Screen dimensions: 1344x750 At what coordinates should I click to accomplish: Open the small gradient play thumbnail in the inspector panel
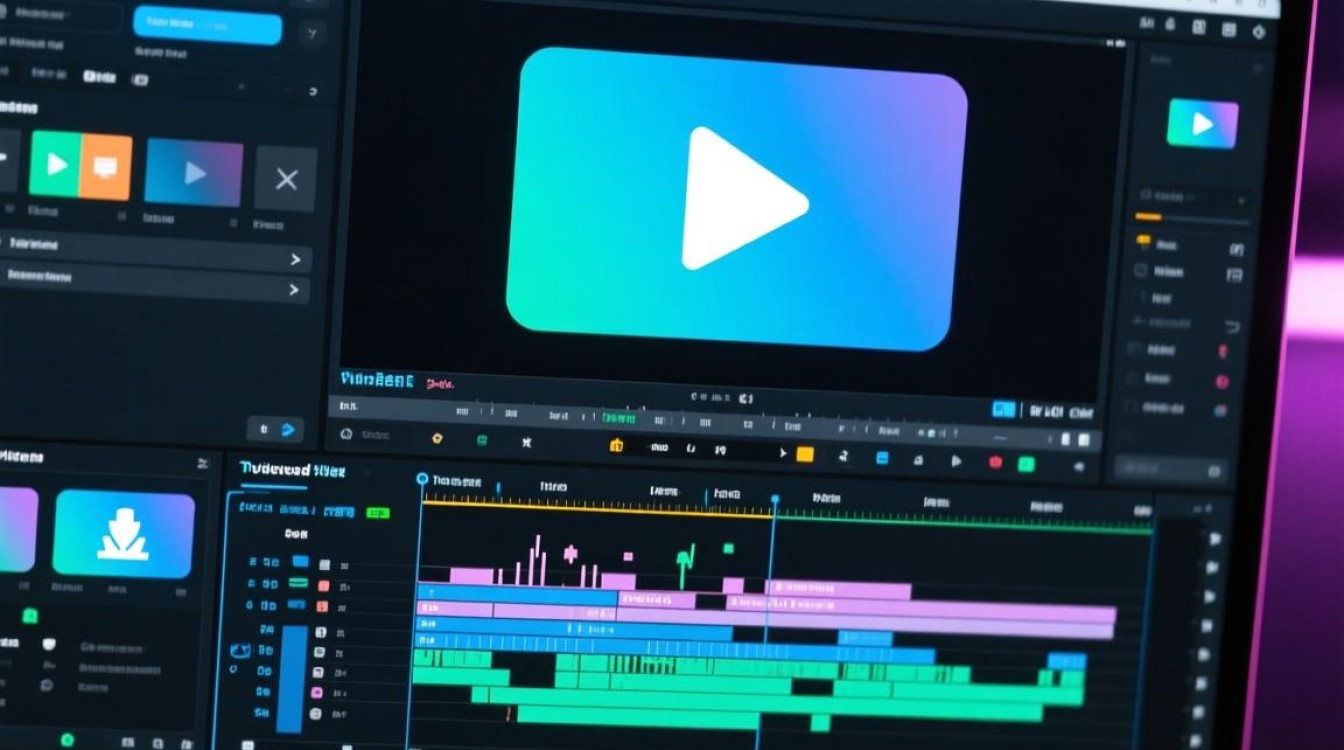coord(1203,124)
